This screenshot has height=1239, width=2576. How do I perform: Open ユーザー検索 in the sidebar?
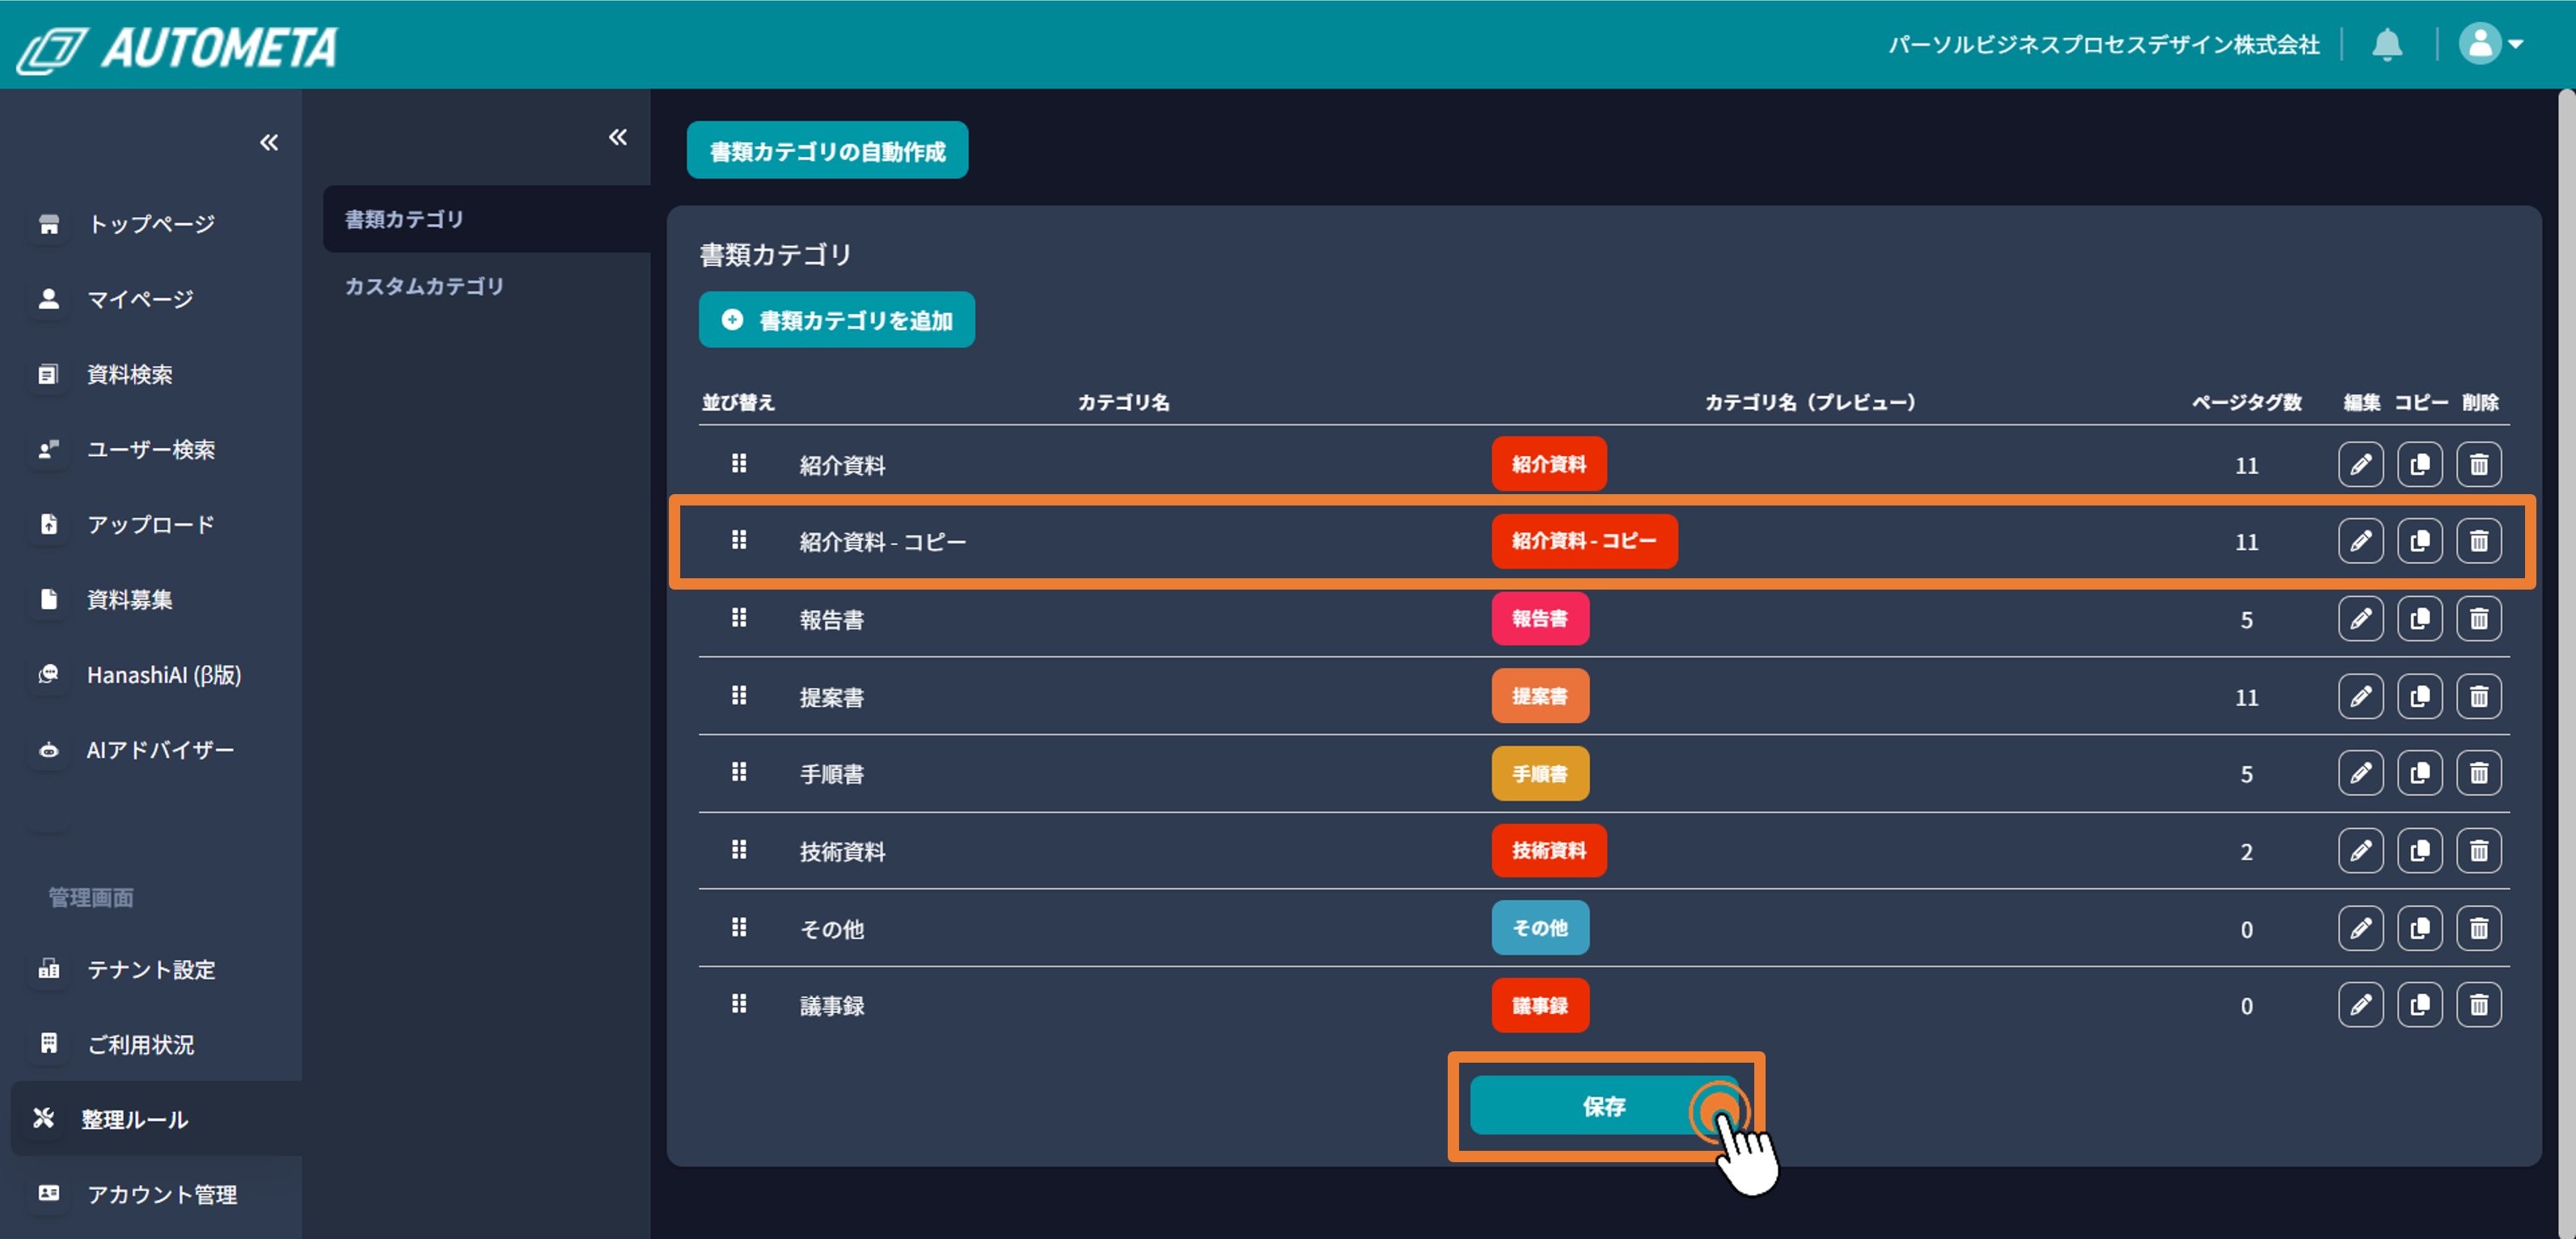point(151,449)
